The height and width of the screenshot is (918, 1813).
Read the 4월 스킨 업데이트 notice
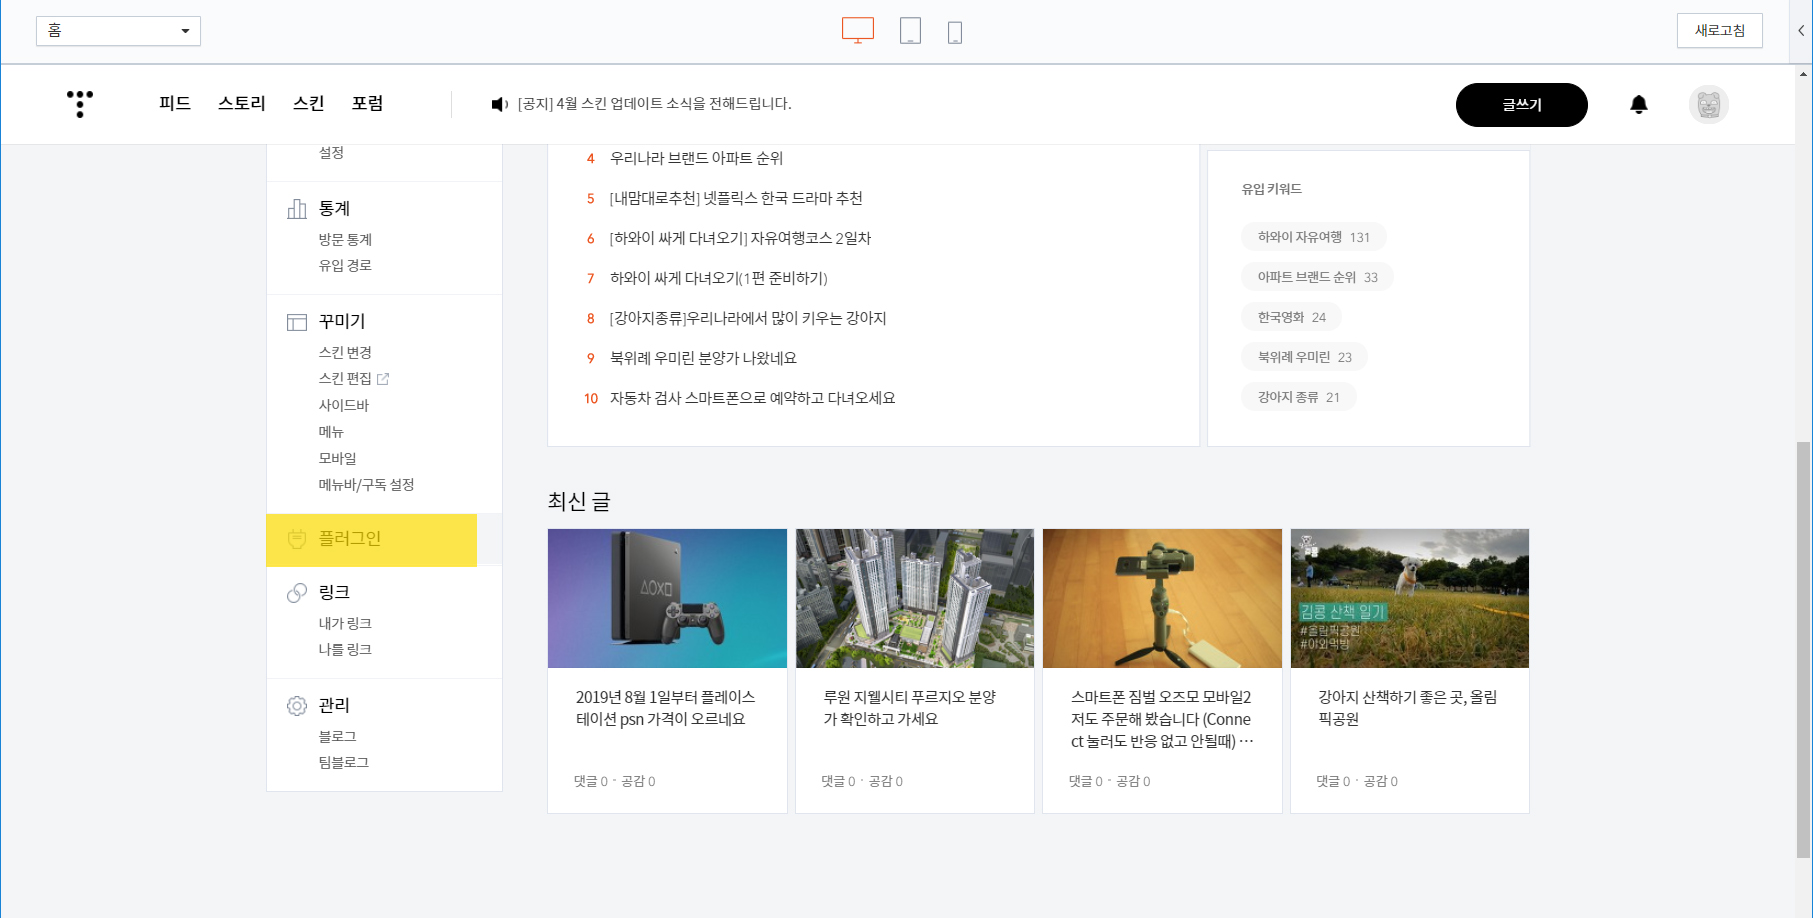[654, 104]
